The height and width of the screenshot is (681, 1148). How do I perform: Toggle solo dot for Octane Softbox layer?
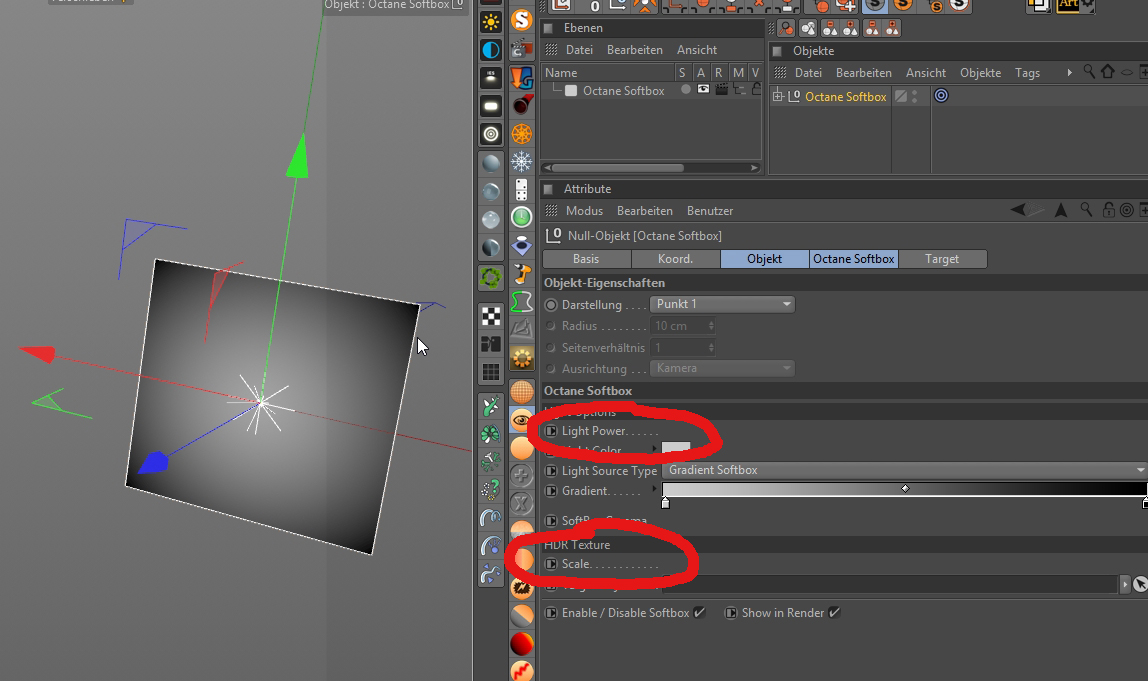pyautogui.click(x=685, y=89)
